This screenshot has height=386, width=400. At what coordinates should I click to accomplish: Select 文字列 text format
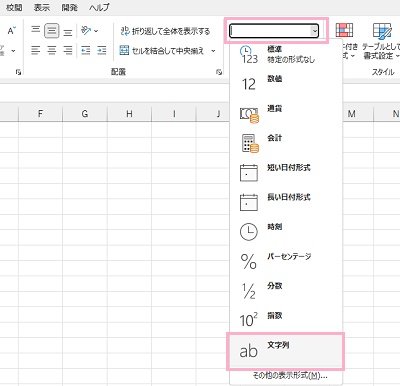pyautogui.click(x=286, y=351)
